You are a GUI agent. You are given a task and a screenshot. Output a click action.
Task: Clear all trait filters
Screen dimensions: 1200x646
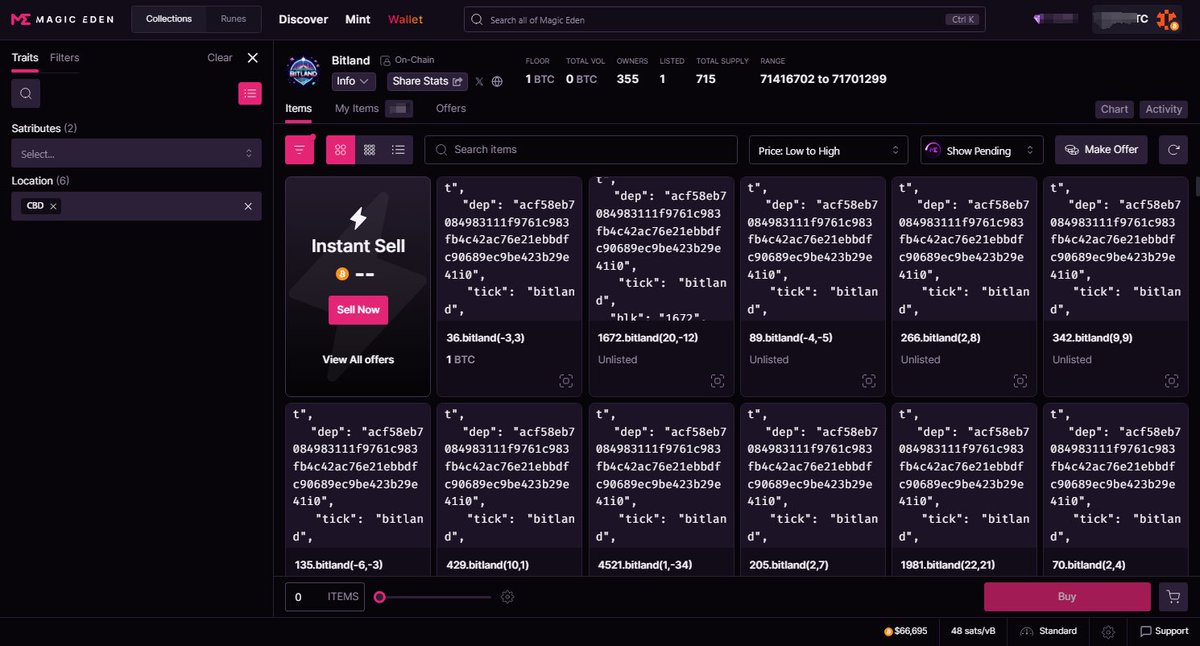click(x=220, y=58)
